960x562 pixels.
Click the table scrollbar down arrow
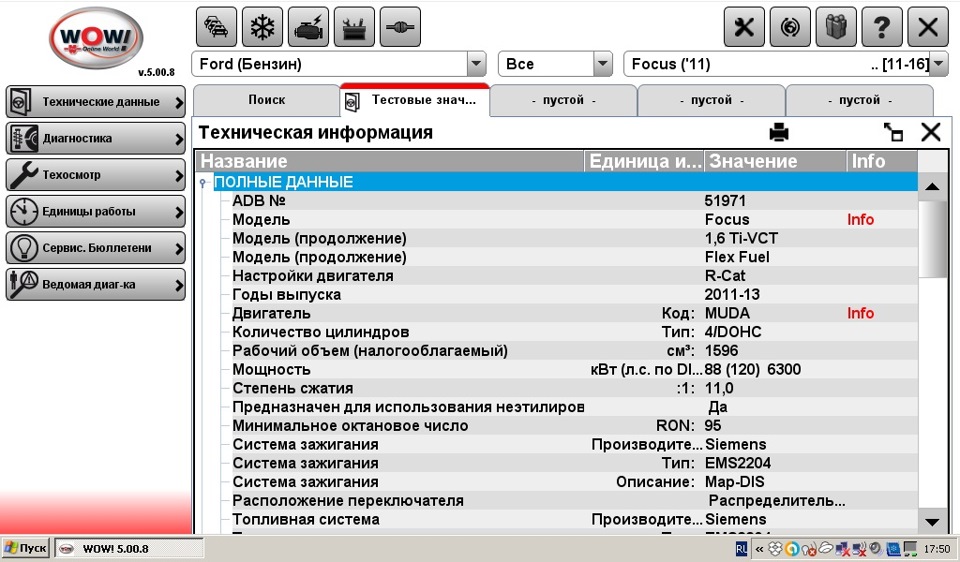pyautogui.click(x=932, y=522)
